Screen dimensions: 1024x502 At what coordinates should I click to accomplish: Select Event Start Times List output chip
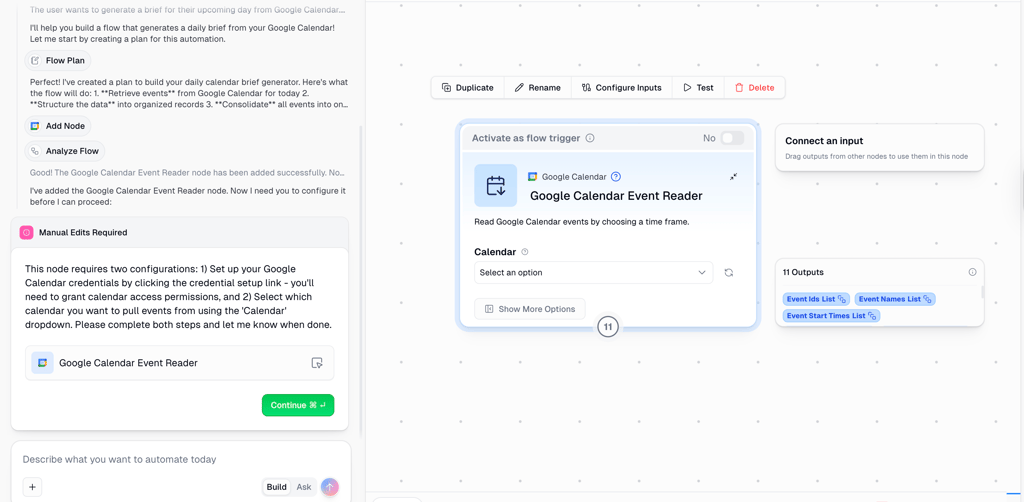[x=831, y=316]
